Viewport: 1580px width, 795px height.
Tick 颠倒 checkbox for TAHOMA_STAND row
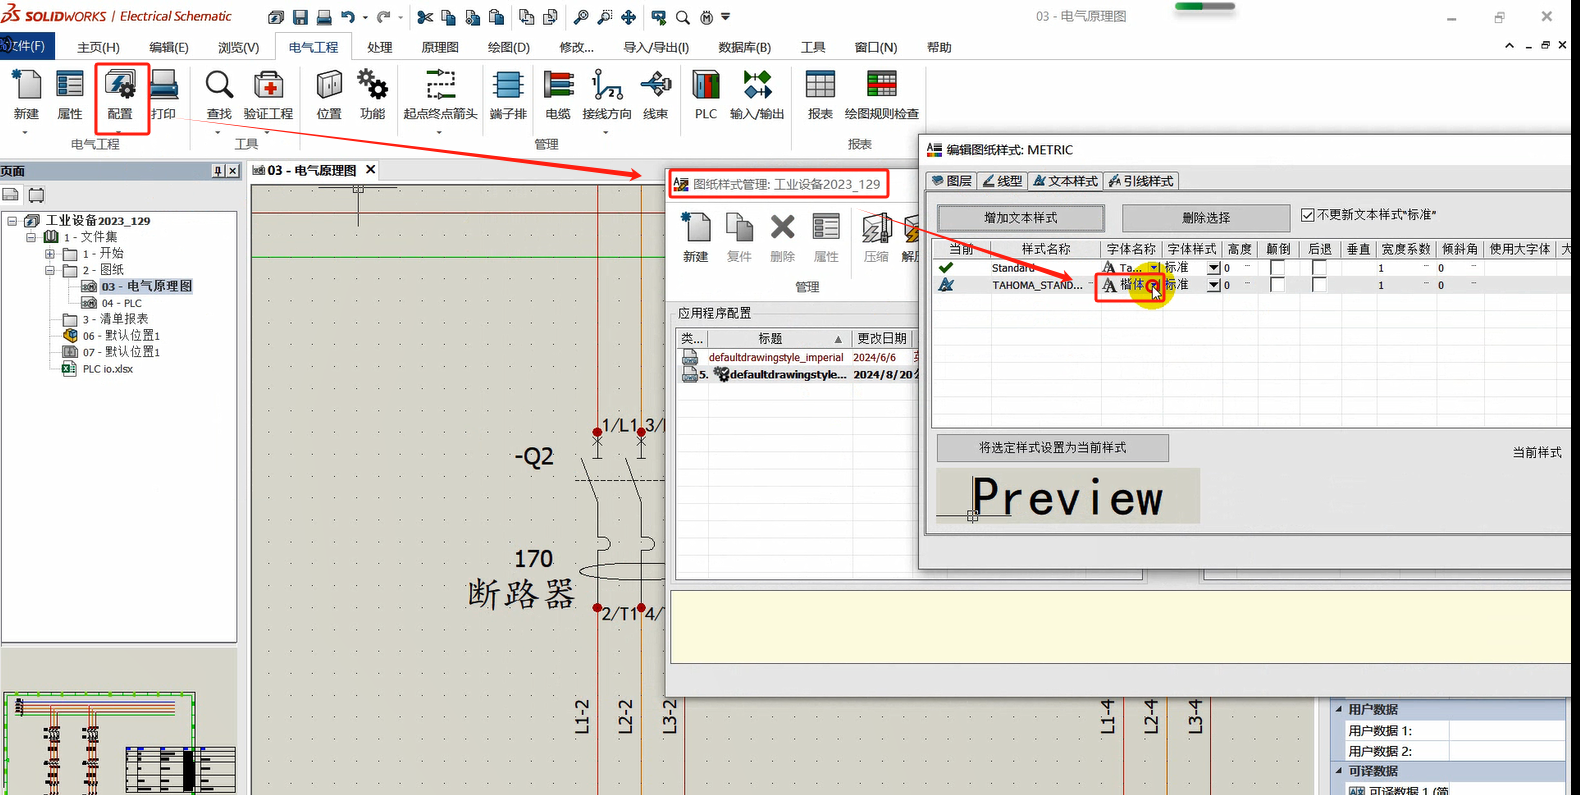1277,285
